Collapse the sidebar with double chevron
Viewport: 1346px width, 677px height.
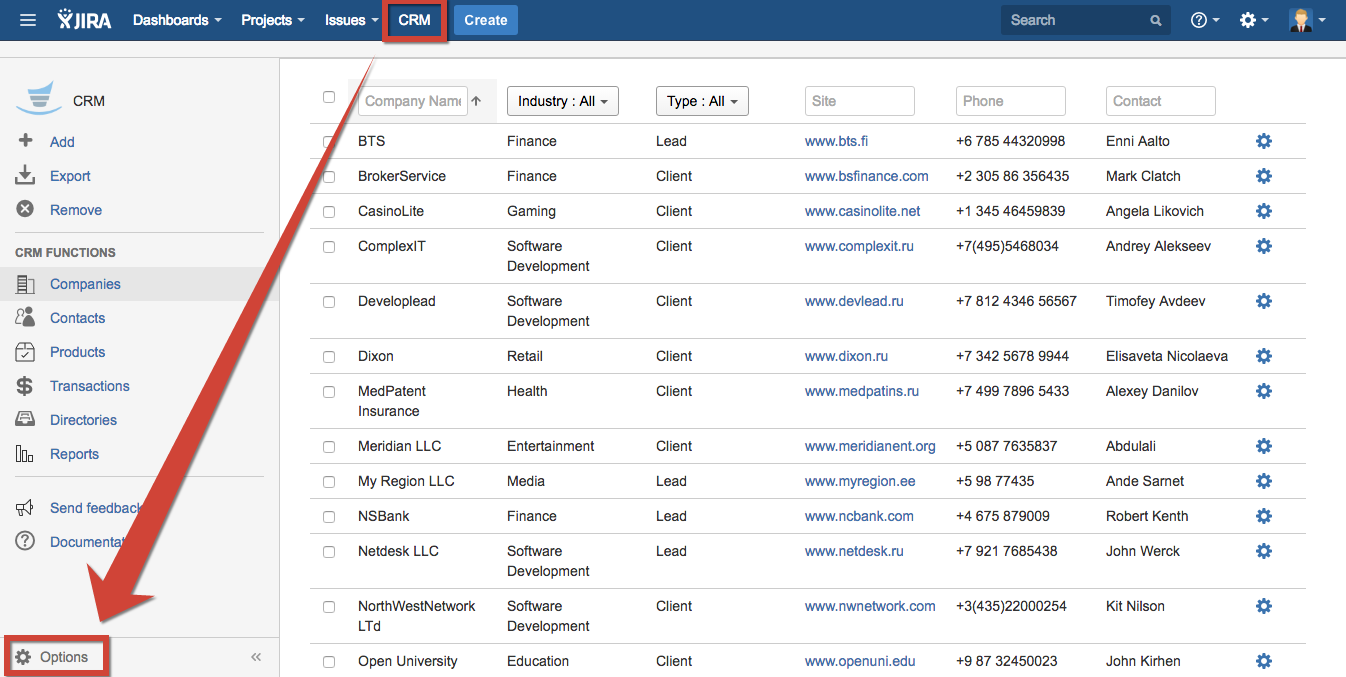pos(256,657)
